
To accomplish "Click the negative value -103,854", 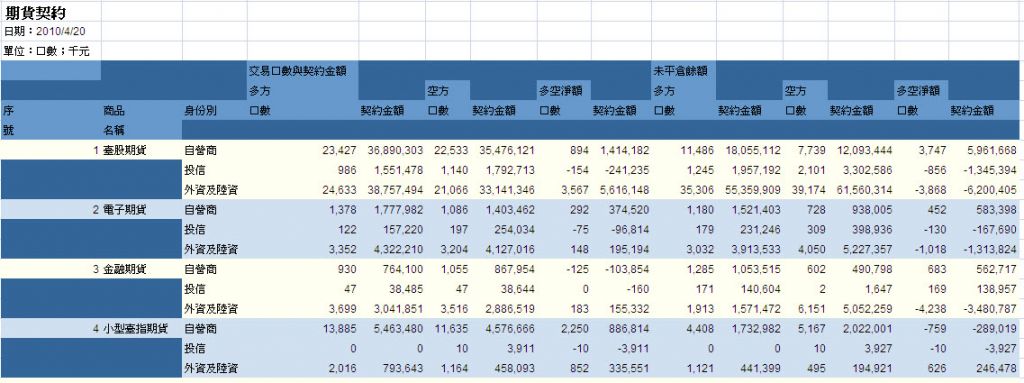I will click(627, 269).
